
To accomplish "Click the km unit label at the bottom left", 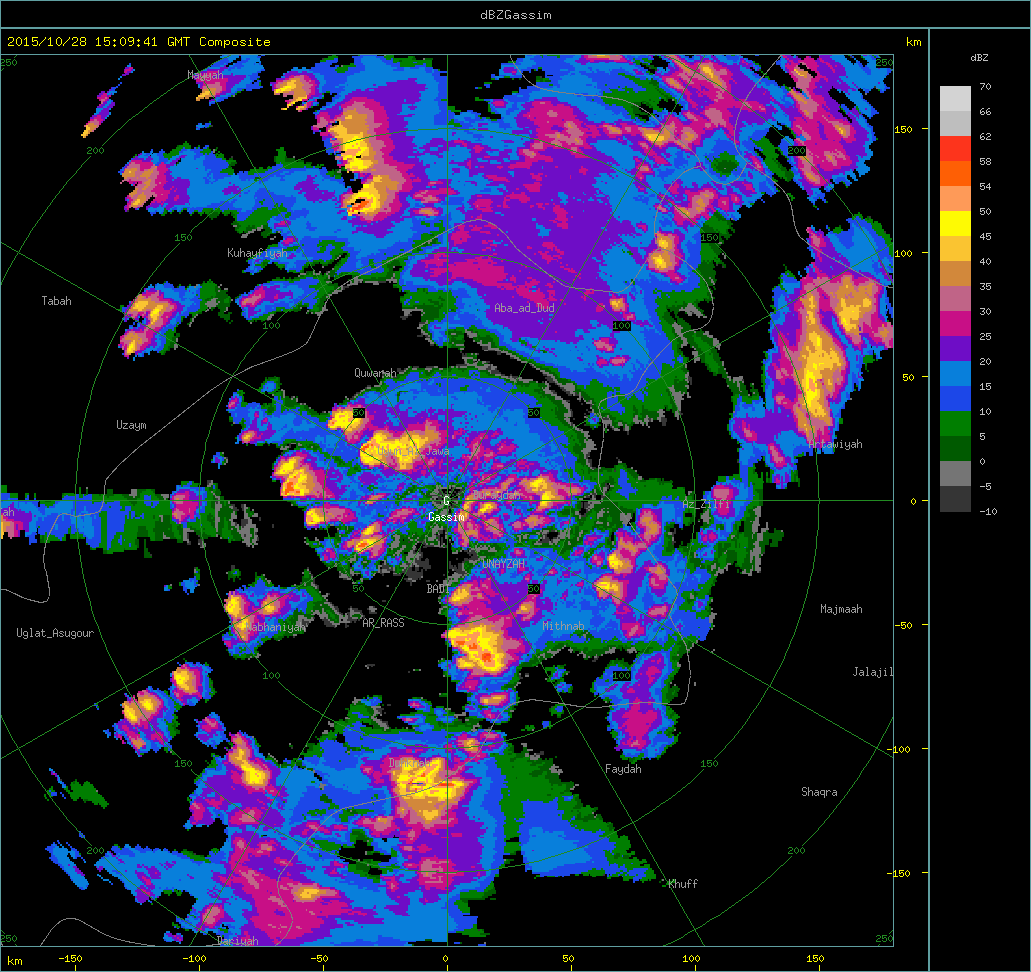I will (14, 961).
